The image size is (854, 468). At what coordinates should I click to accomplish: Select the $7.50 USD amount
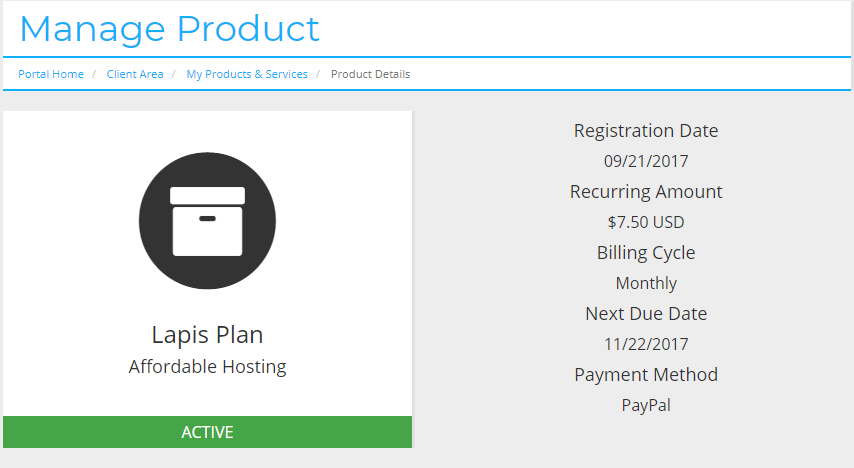tap(646, 222)
